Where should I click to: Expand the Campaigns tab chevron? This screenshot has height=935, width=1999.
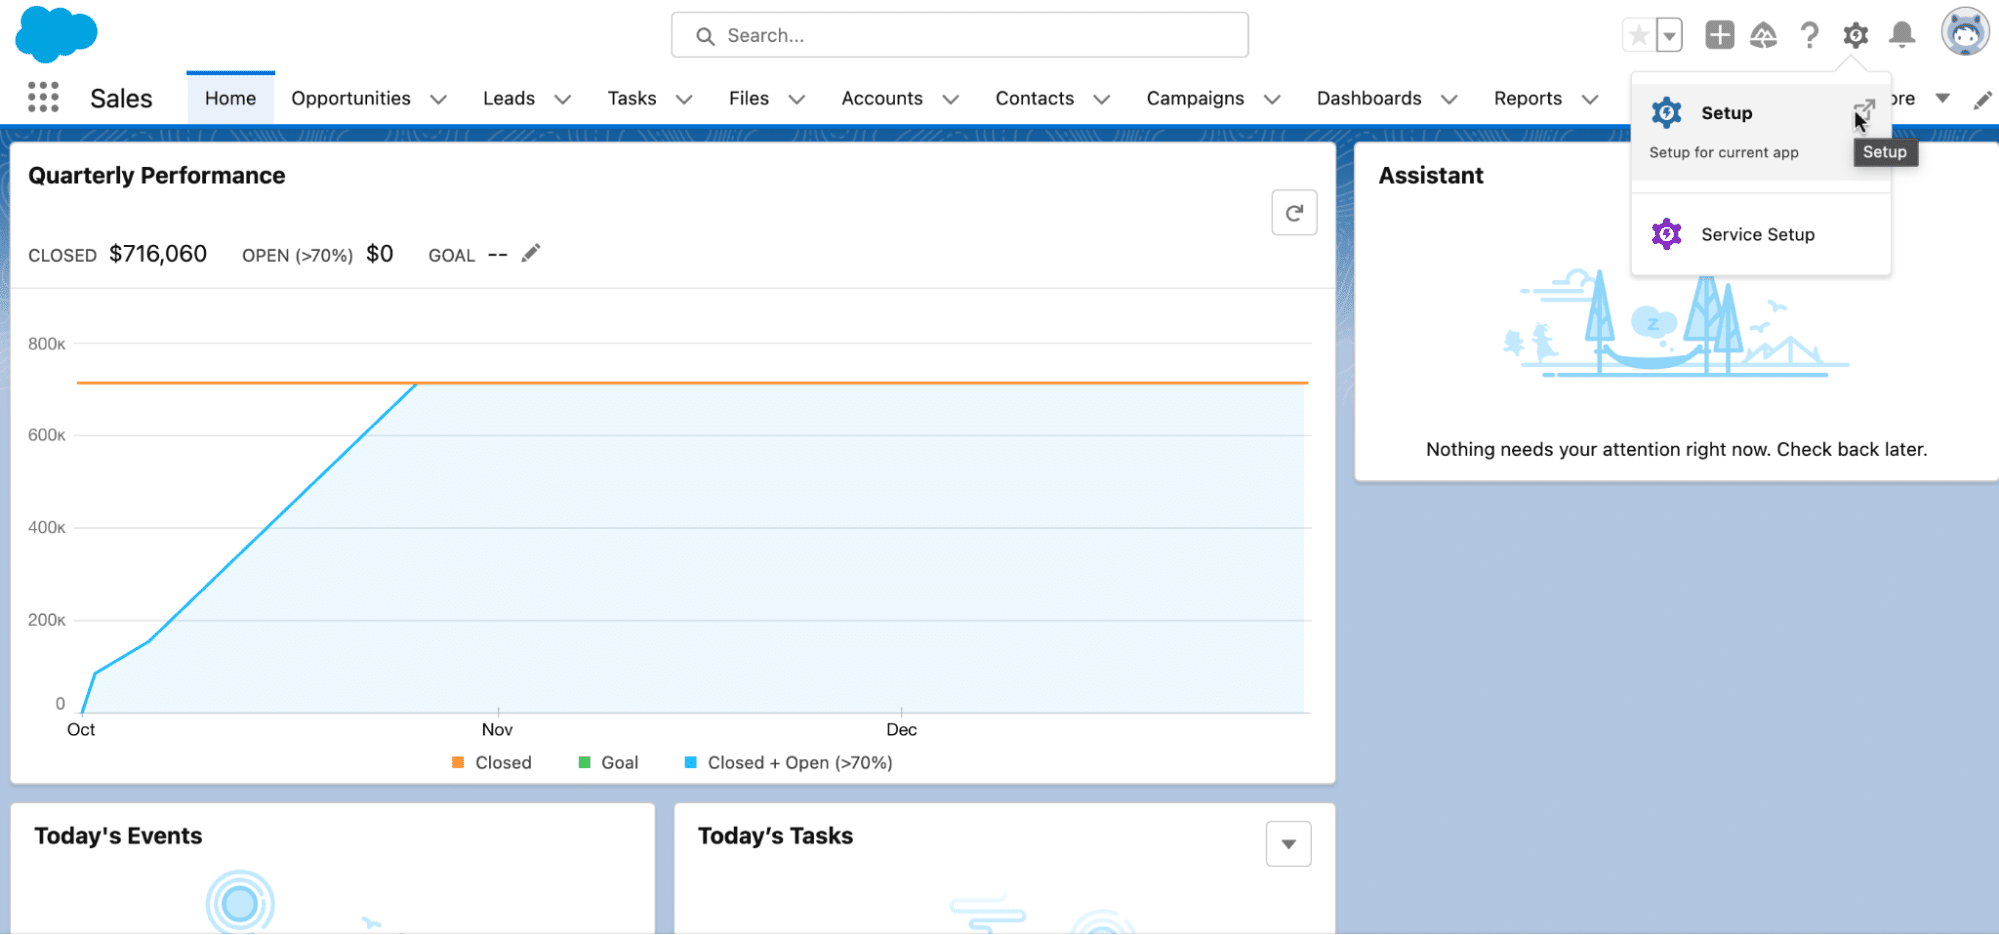(x=1272, y=99)
